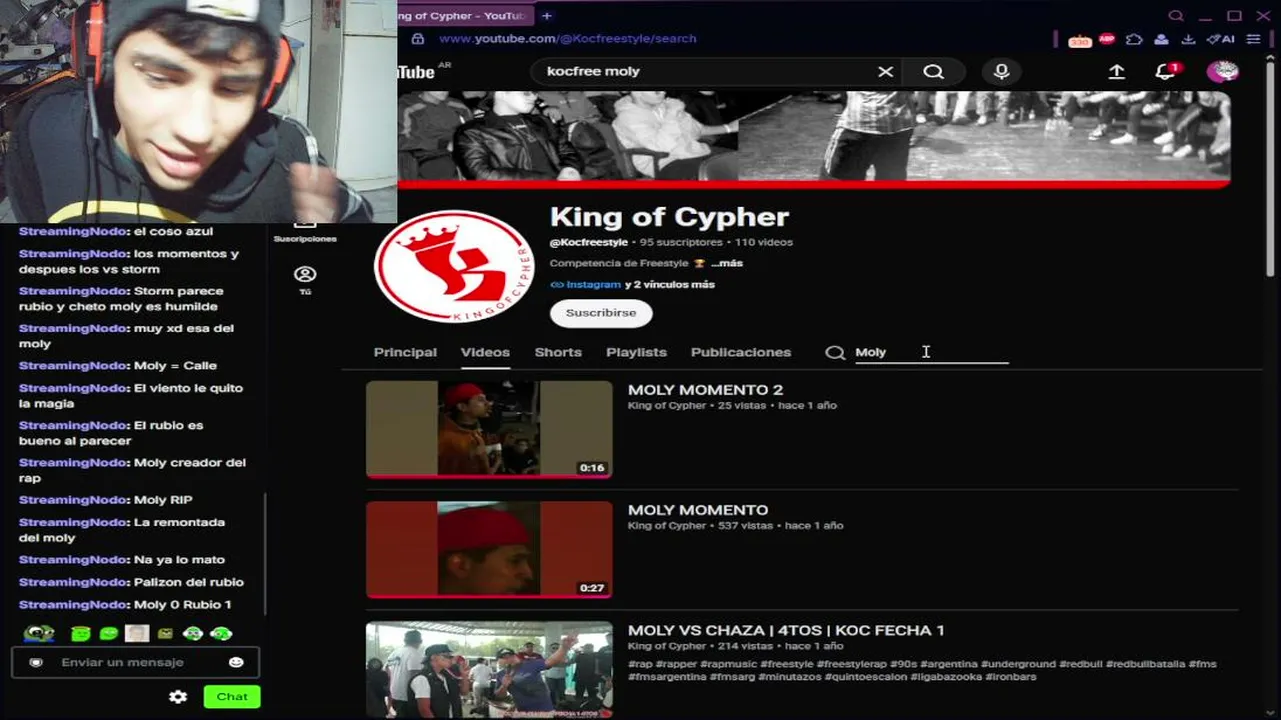Image resolution: width=1281 pixels, height=720 pixels.
Task: Pick the pepe frog emote with blue base
Action: [39, 633]
